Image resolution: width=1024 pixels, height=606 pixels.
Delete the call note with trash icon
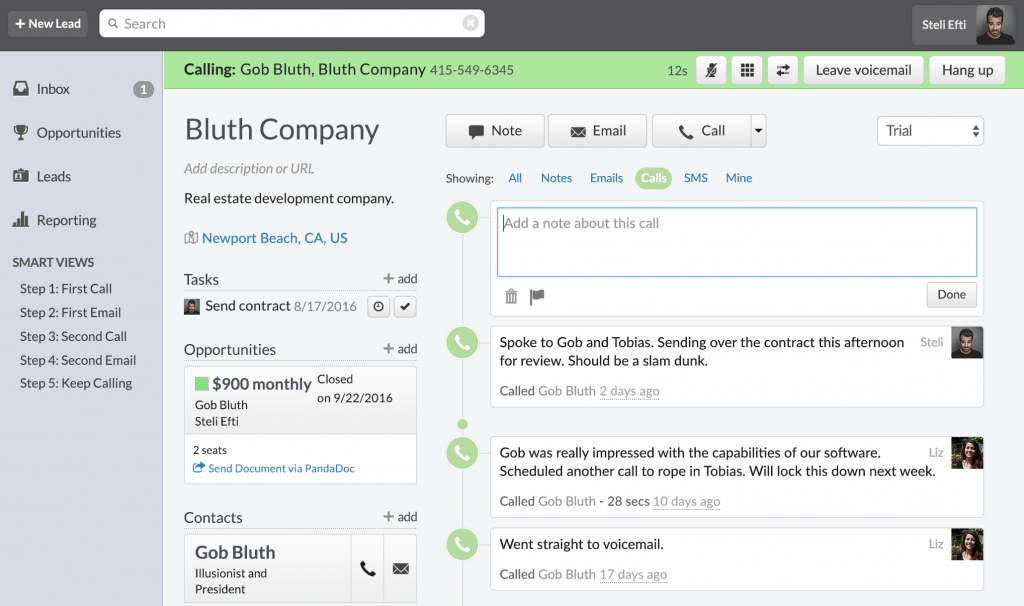coord(511,296)
